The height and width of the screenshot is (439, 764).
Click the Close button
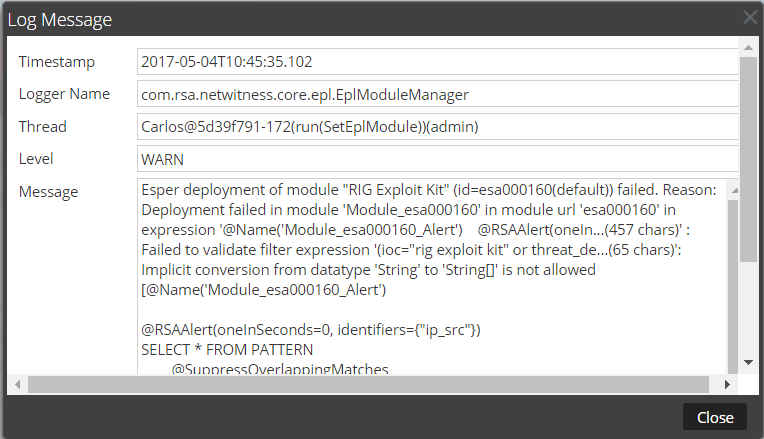715,417
